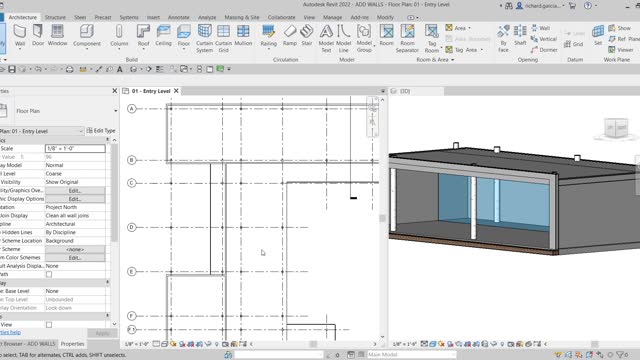Viewport: 640px width, 360px height.
Task: Select the Room Separator tool
Action: [x=407, y=38]
